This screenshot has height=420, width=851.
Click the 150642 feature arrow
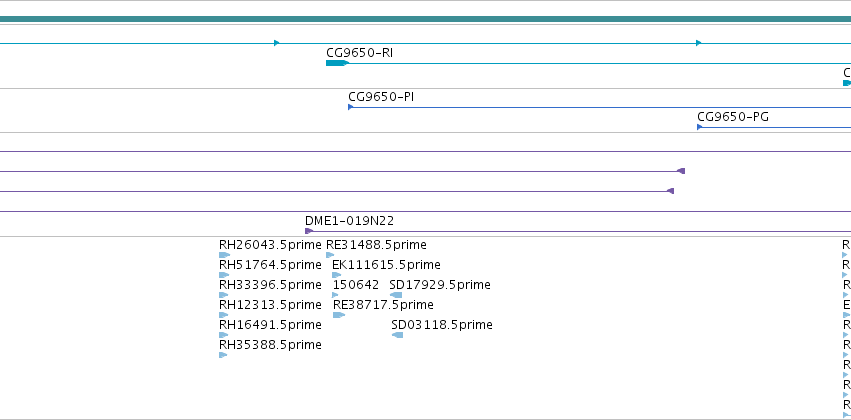click(x=335, y=295)
